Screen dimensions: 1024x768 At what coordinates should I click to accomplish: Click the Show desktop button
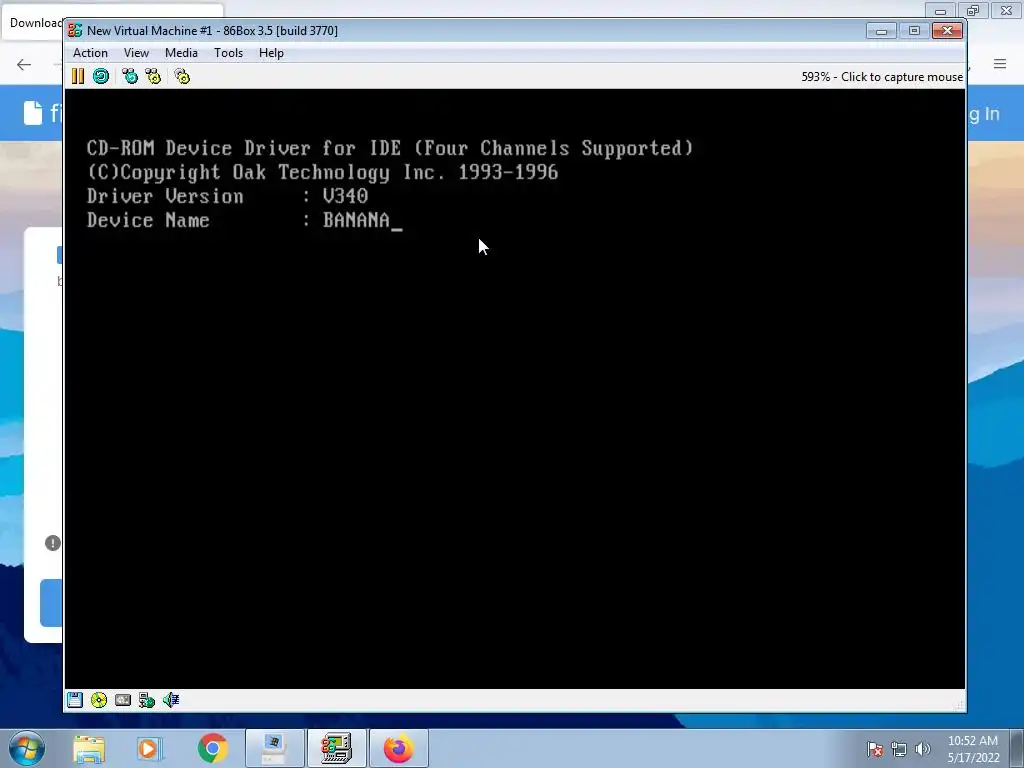1017,749
